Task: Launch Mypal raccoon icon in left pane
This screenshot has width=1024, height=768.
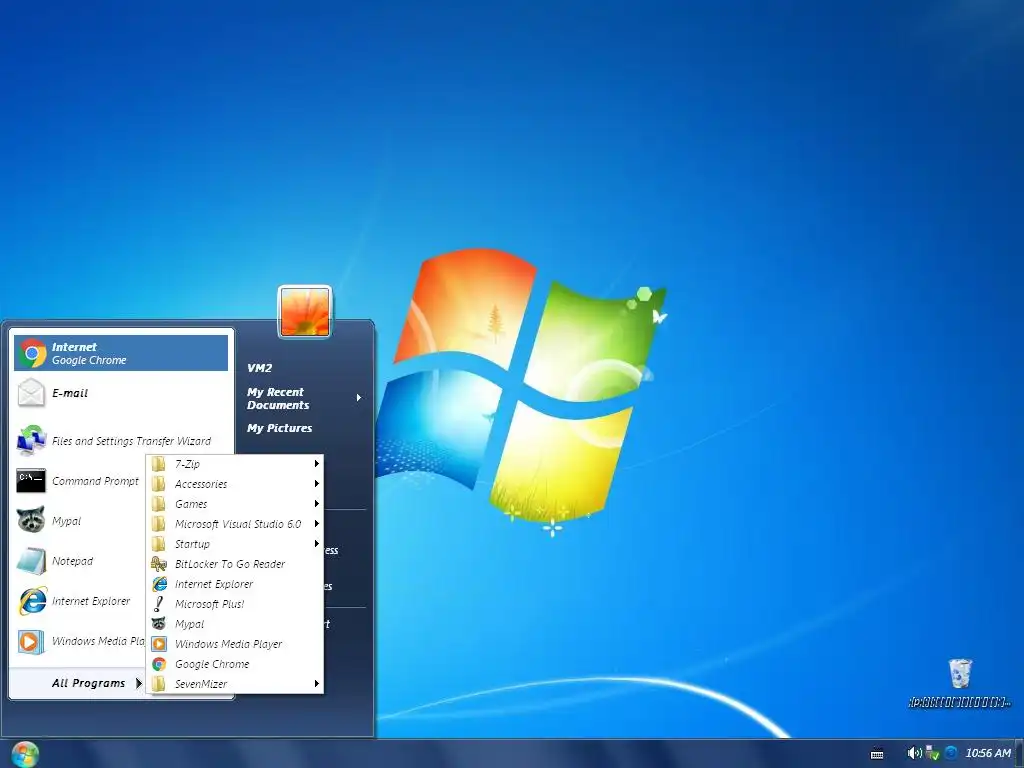Action: click(31, 520)
